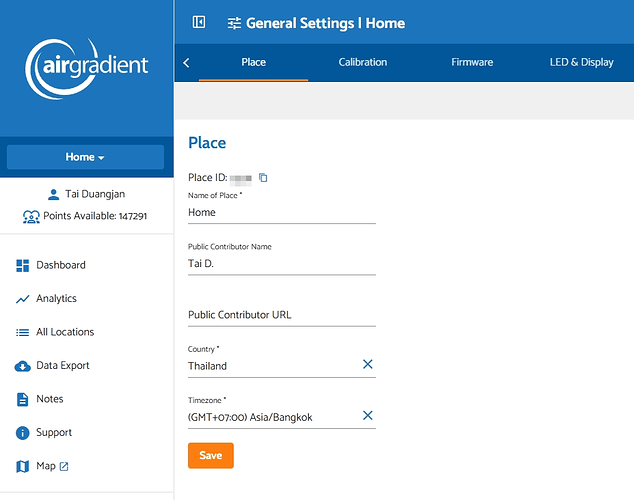This screenshot has width=634, height=500.
Task: Open the Map link in the sidebar
Action: [46, 466]
